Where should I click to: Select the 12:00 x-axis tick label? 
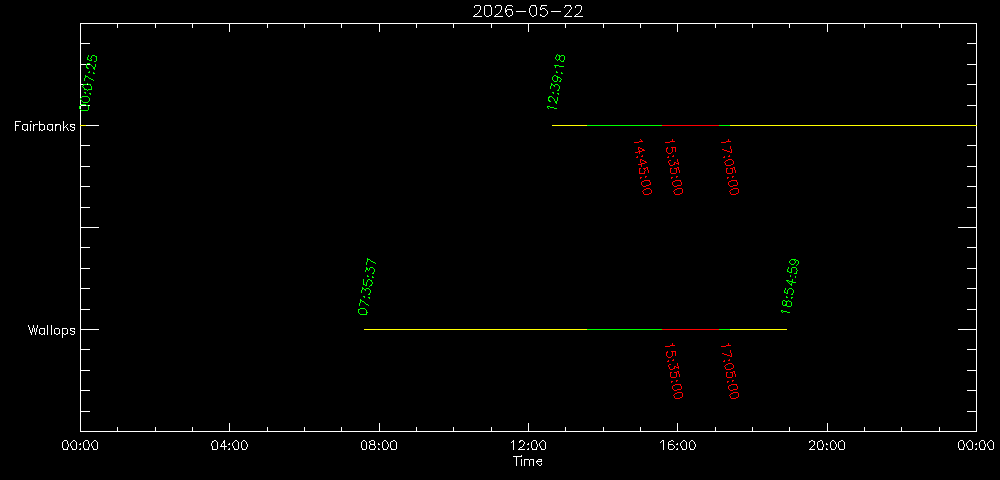[528, 447]
